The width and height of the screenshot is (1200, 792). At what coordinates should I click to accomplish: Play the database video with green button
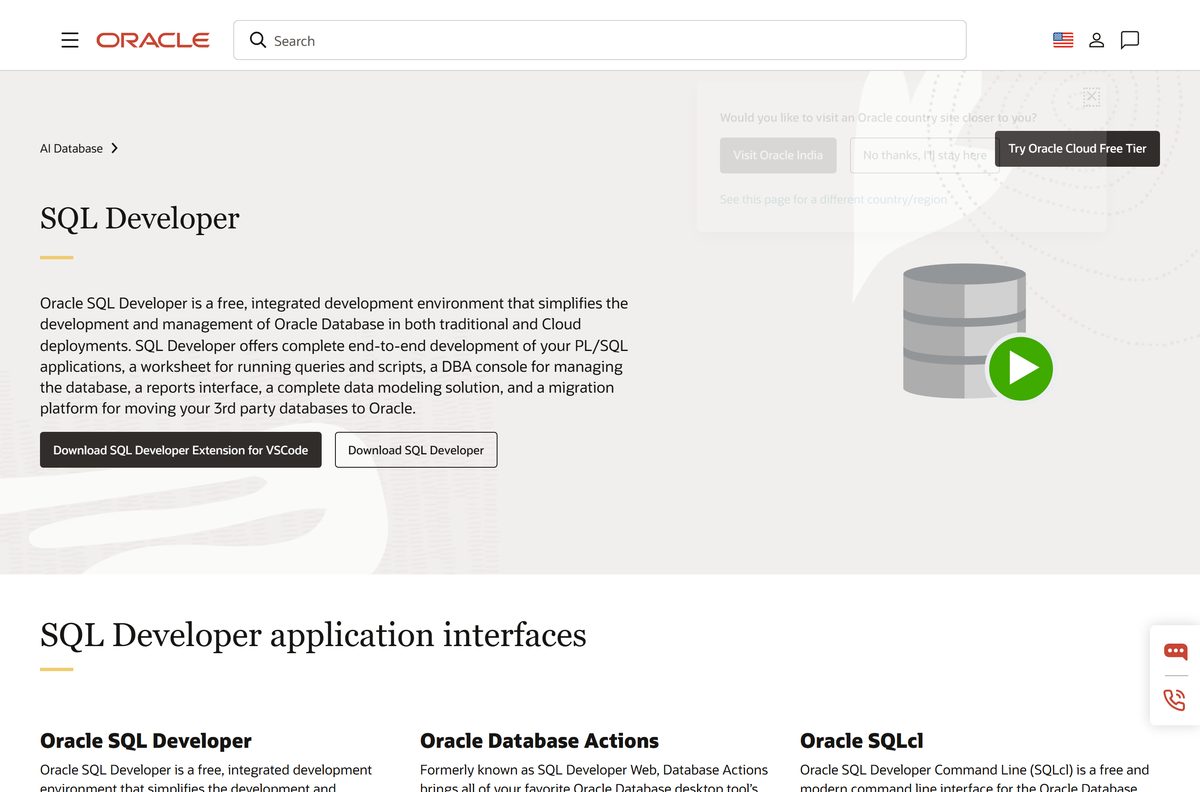1020,369
